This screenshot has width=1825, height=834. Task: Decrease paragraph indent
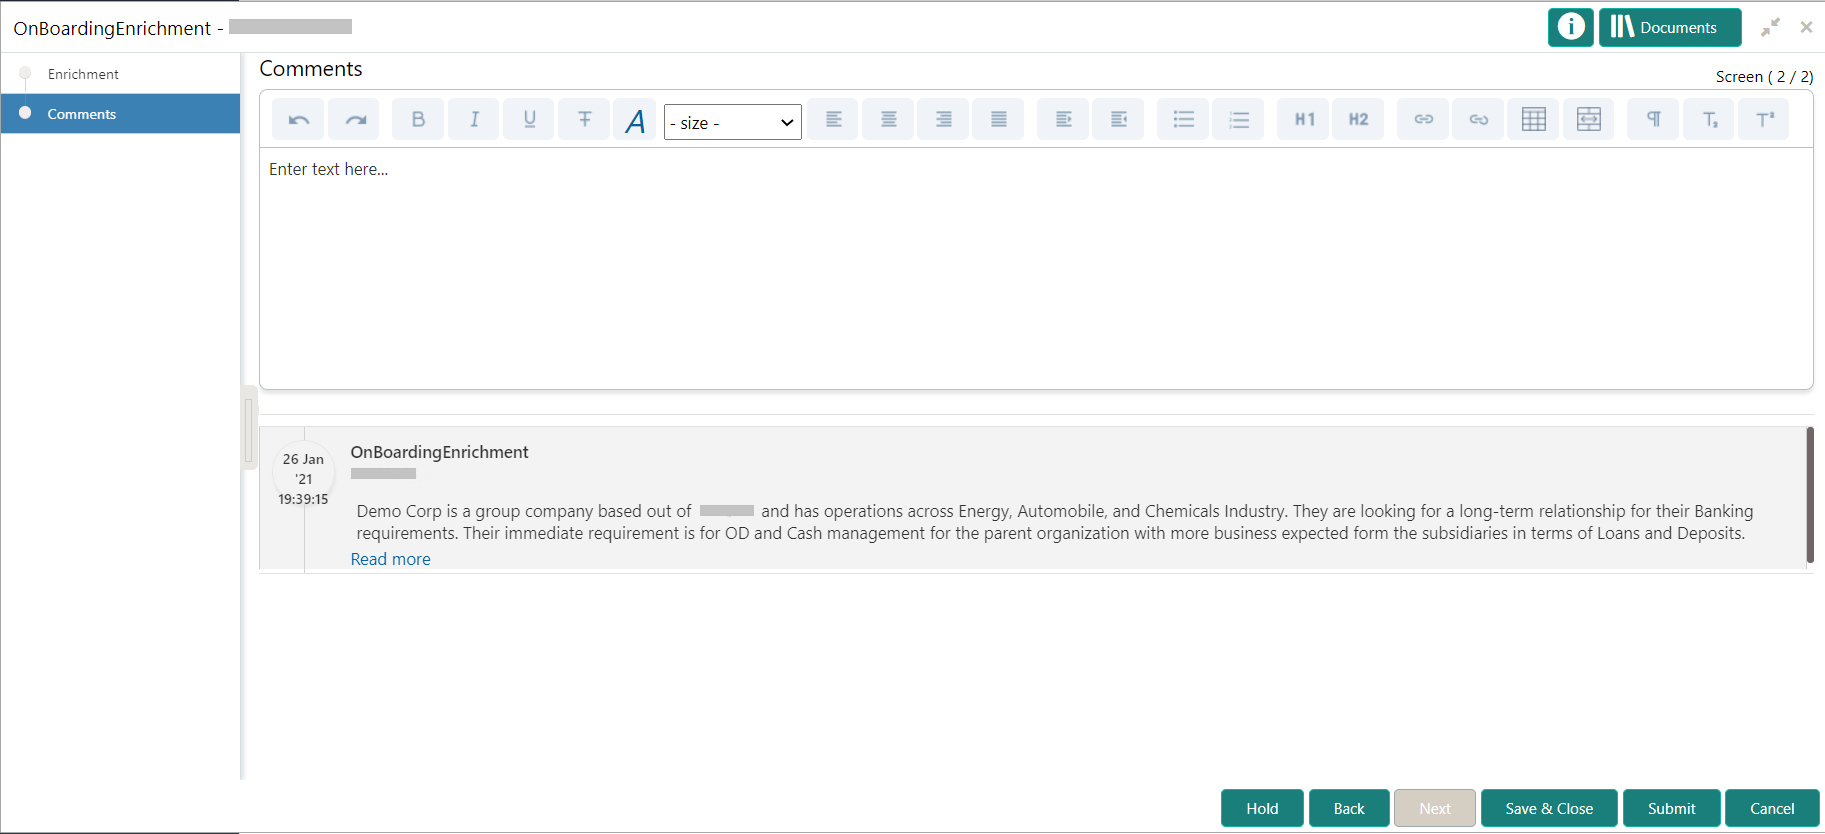tap(1118, 120)
